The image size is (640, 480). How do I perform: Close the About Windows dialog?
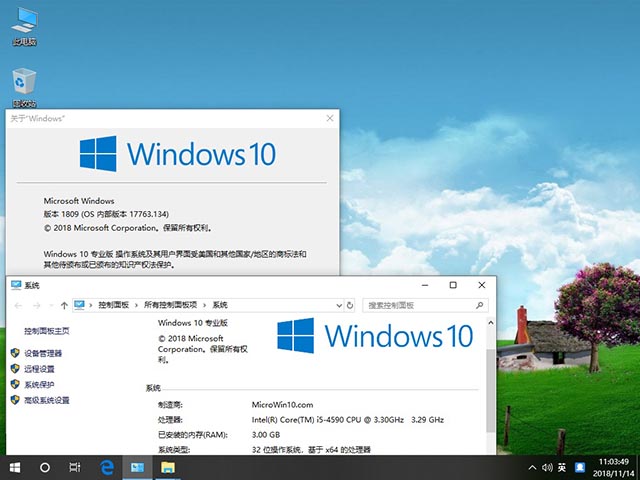[x=330, y=118]
